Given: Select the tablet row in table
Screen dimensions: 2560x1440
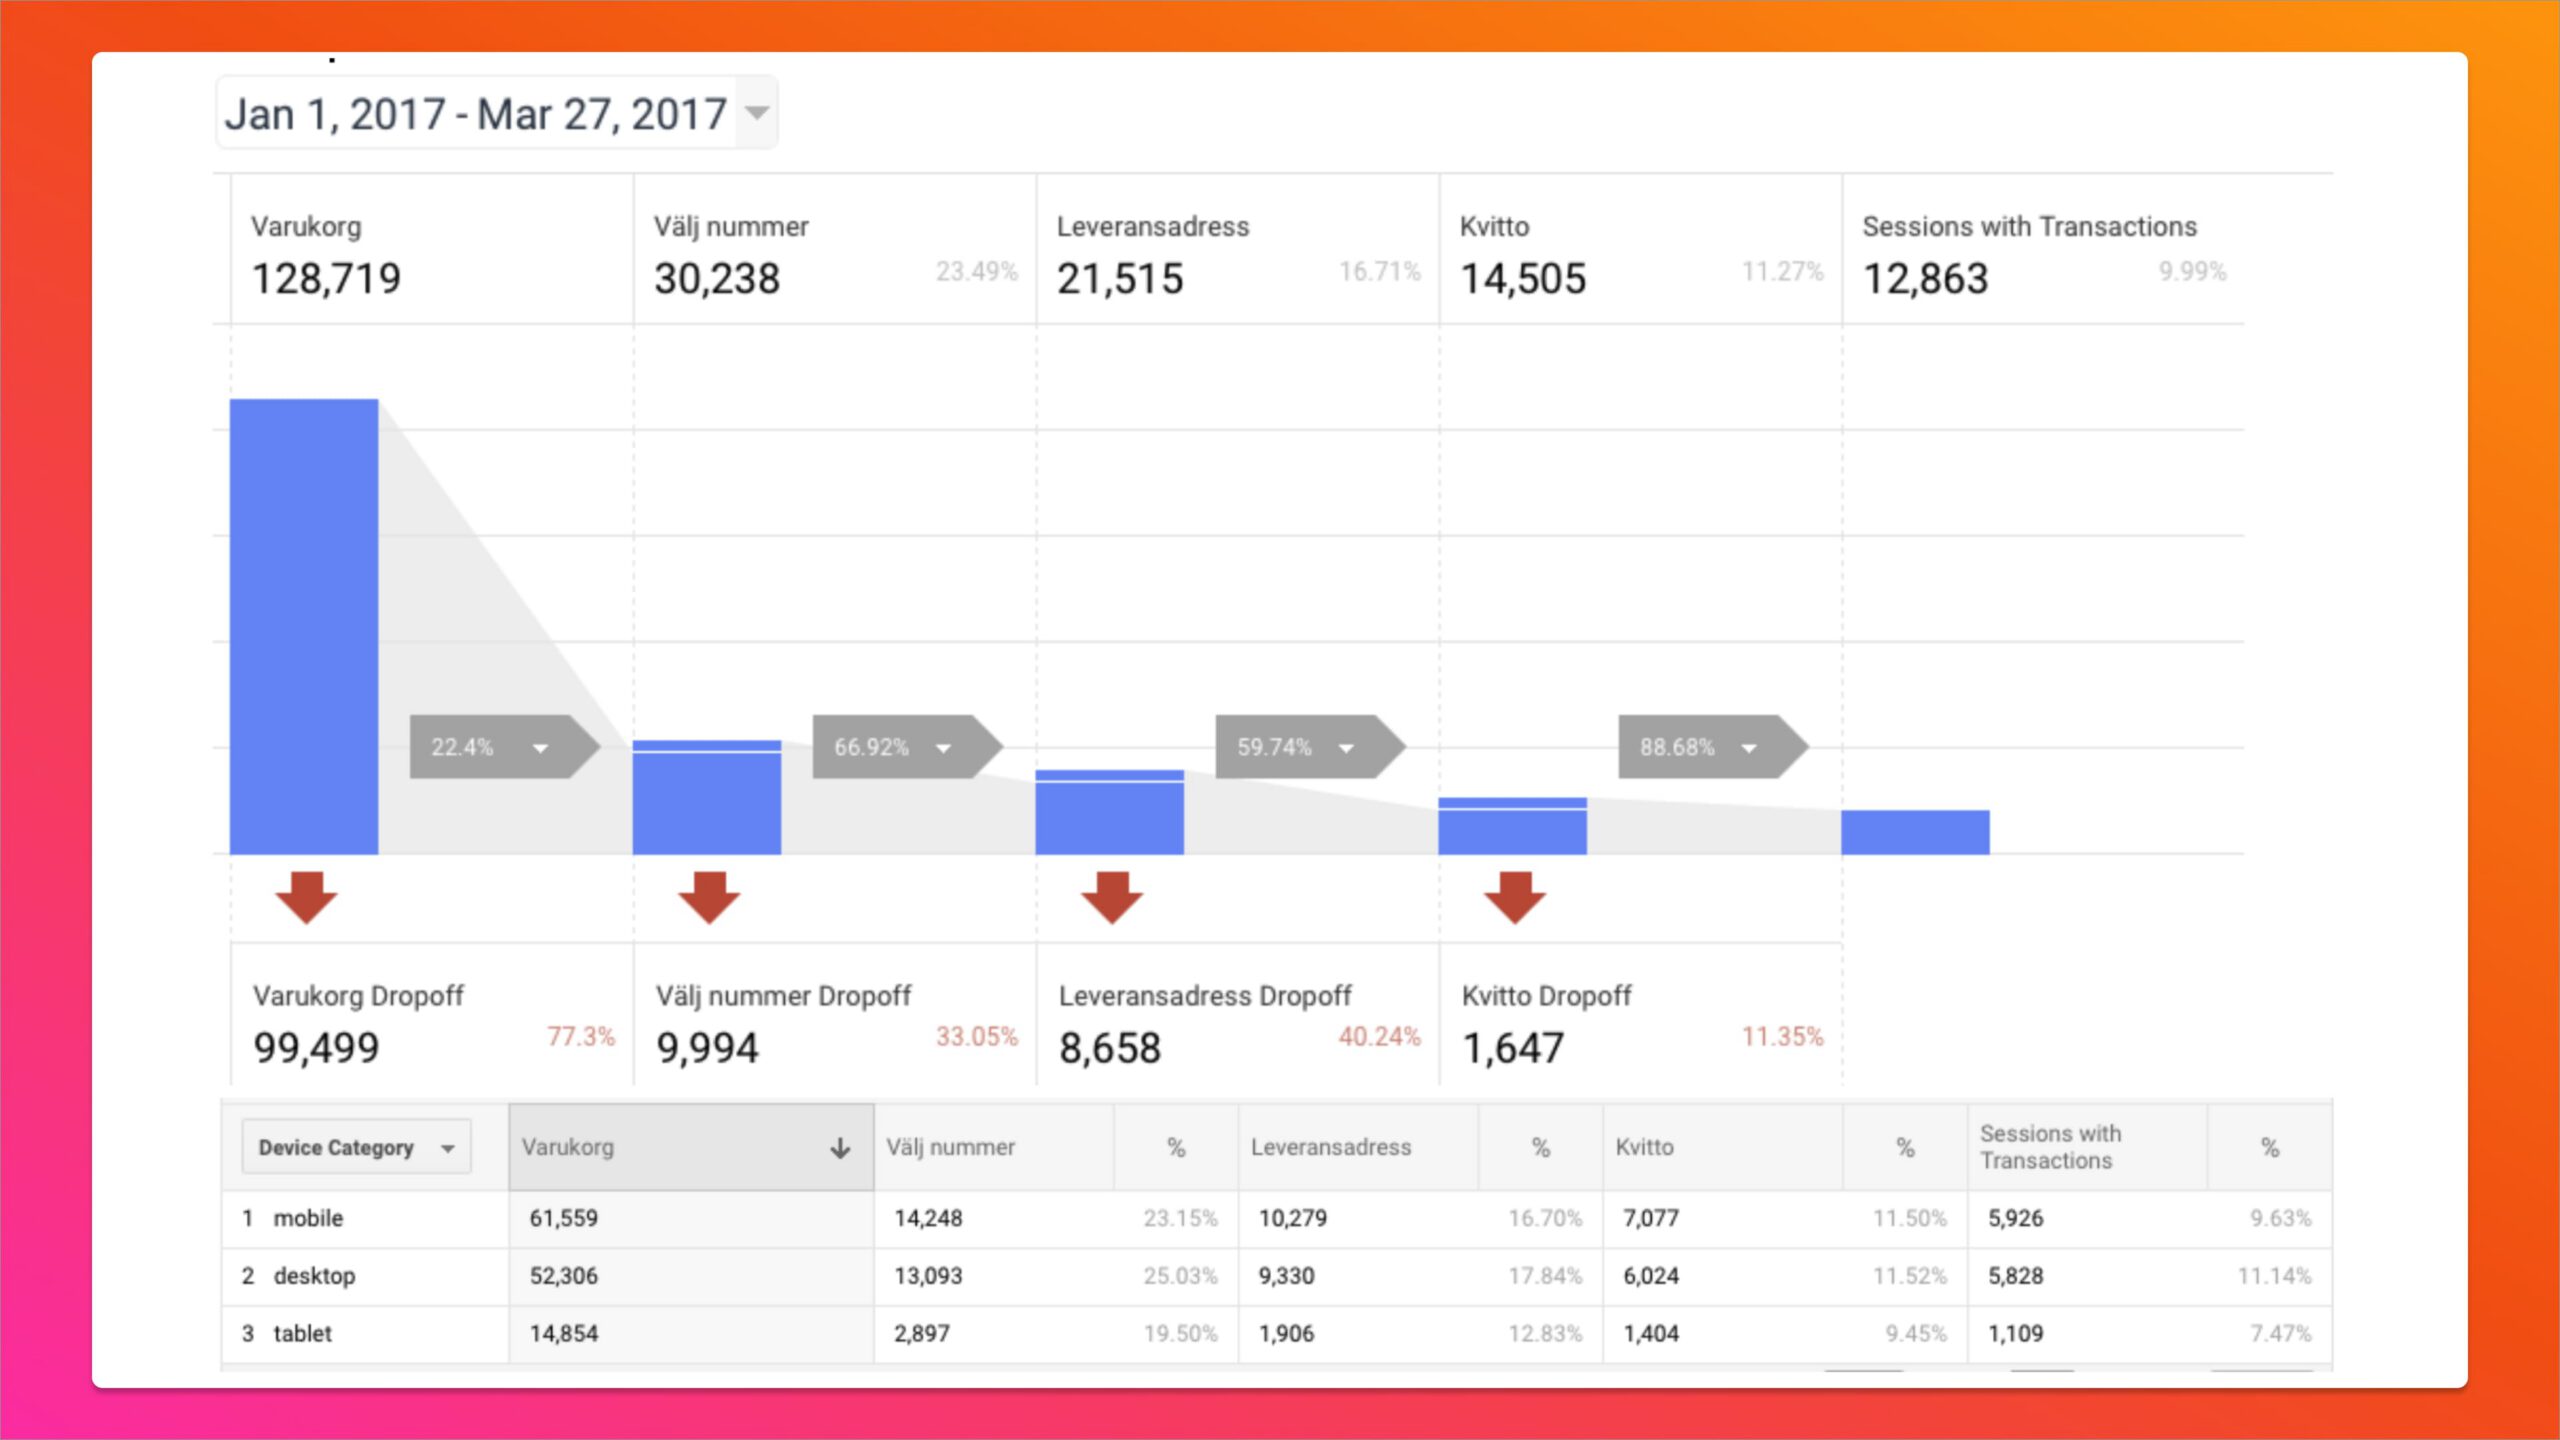Looking at the screenshot, I should click(x=302, y=1334).
